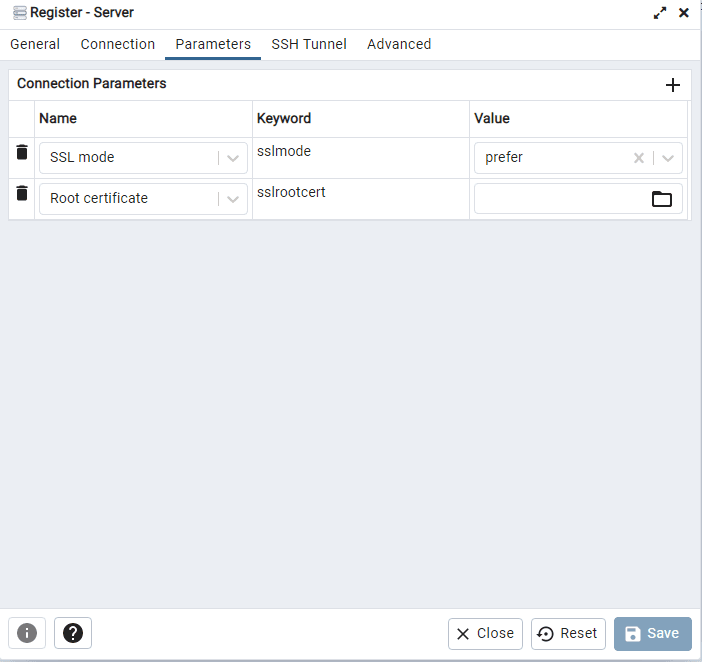Expand the Root certificate name dropdown
This screenshot has height=662, width=702.
coord(233,198)
